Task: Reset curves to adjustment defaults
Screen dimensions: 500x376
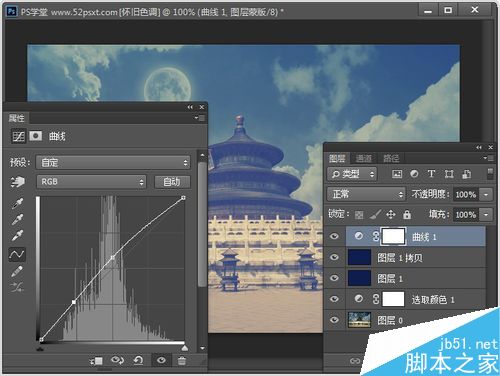Action: [x=138, y=360]
